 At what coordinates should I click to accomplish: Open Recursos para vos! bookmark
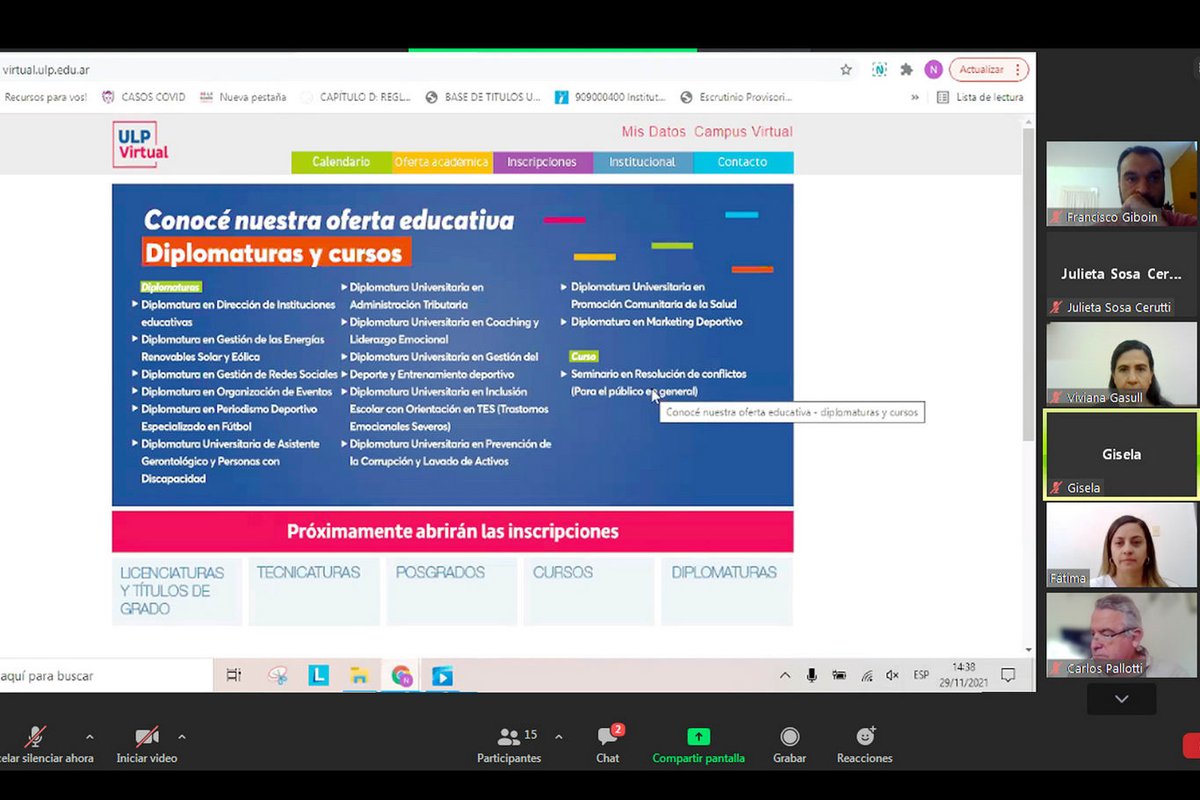45,97
